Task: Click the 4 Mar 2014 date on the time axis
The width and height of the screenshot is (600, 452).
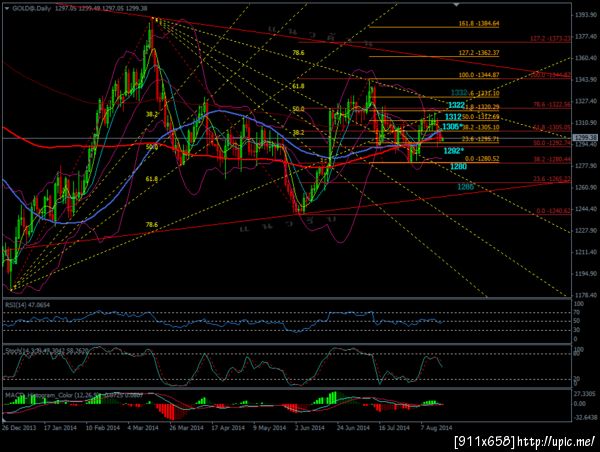Action: pyautogui.click(x=143, y=428)
